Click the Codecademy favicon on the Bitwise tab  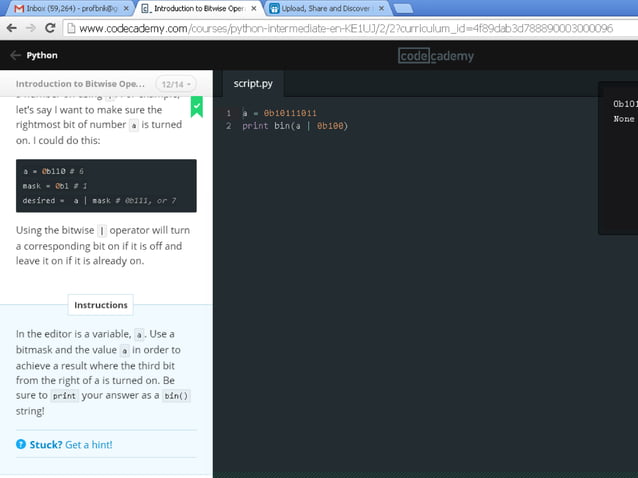coord(145,9)
